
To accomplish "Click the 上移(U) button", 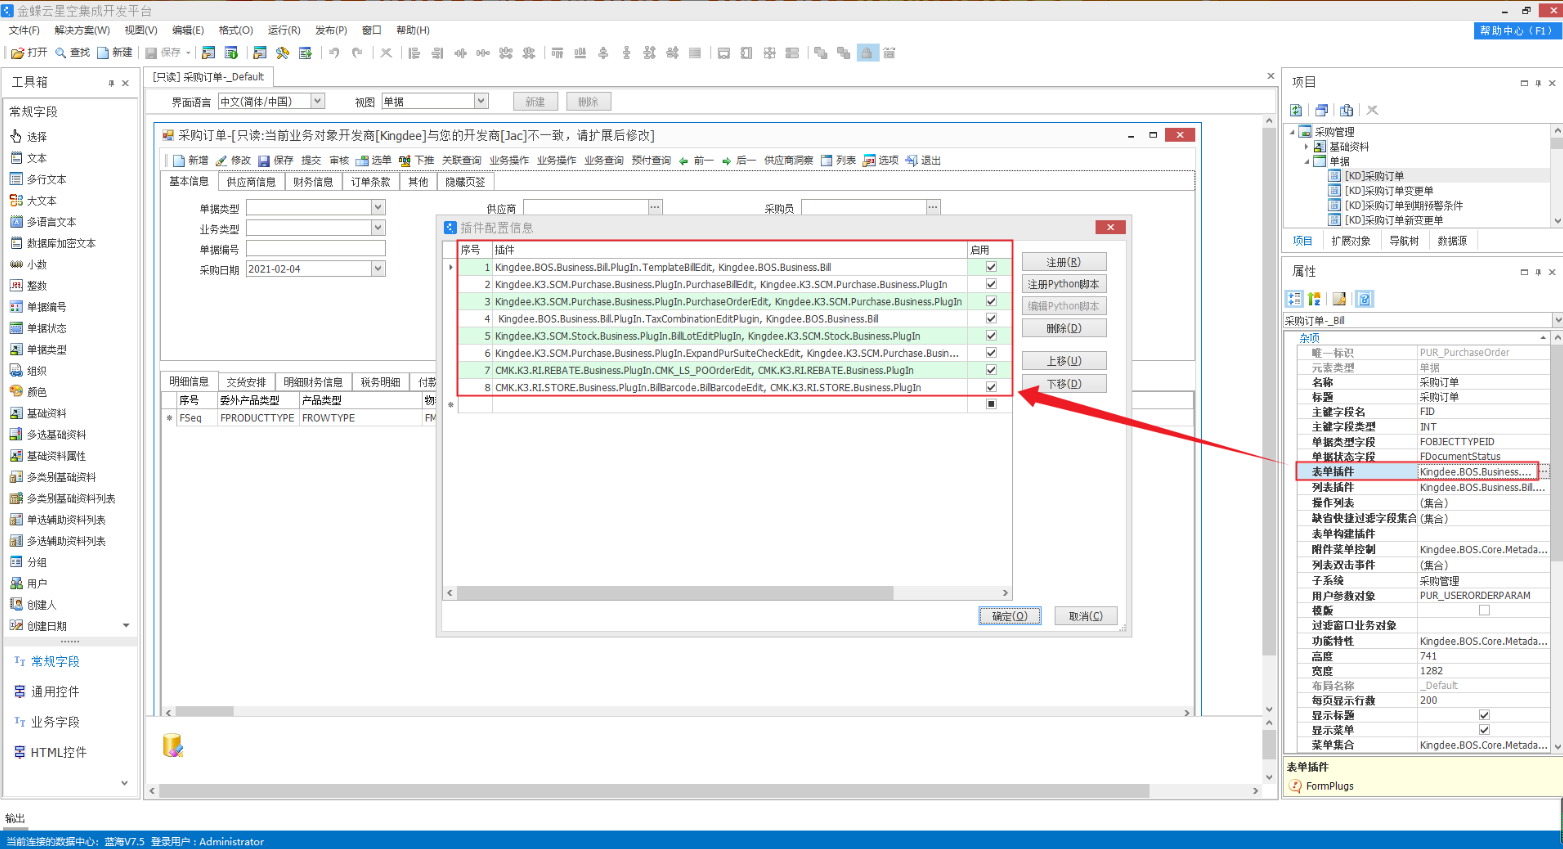I will tap(1064, 361).
